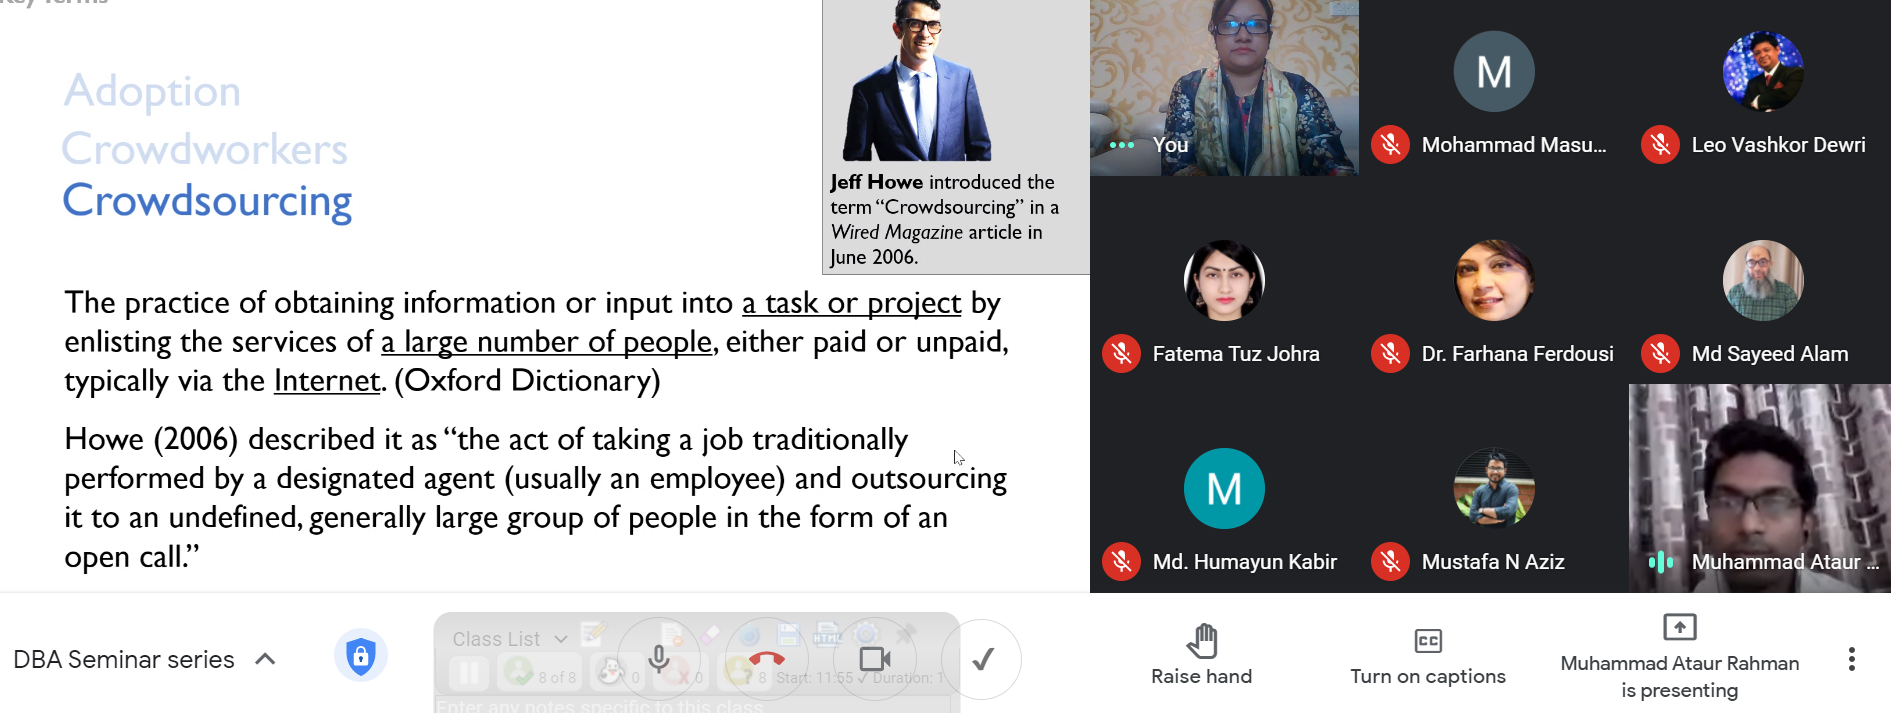Click Dr. Farhana Ferdousi's avatar photo
Viewport: 1891px width, 713px height.
point(1494,280)
